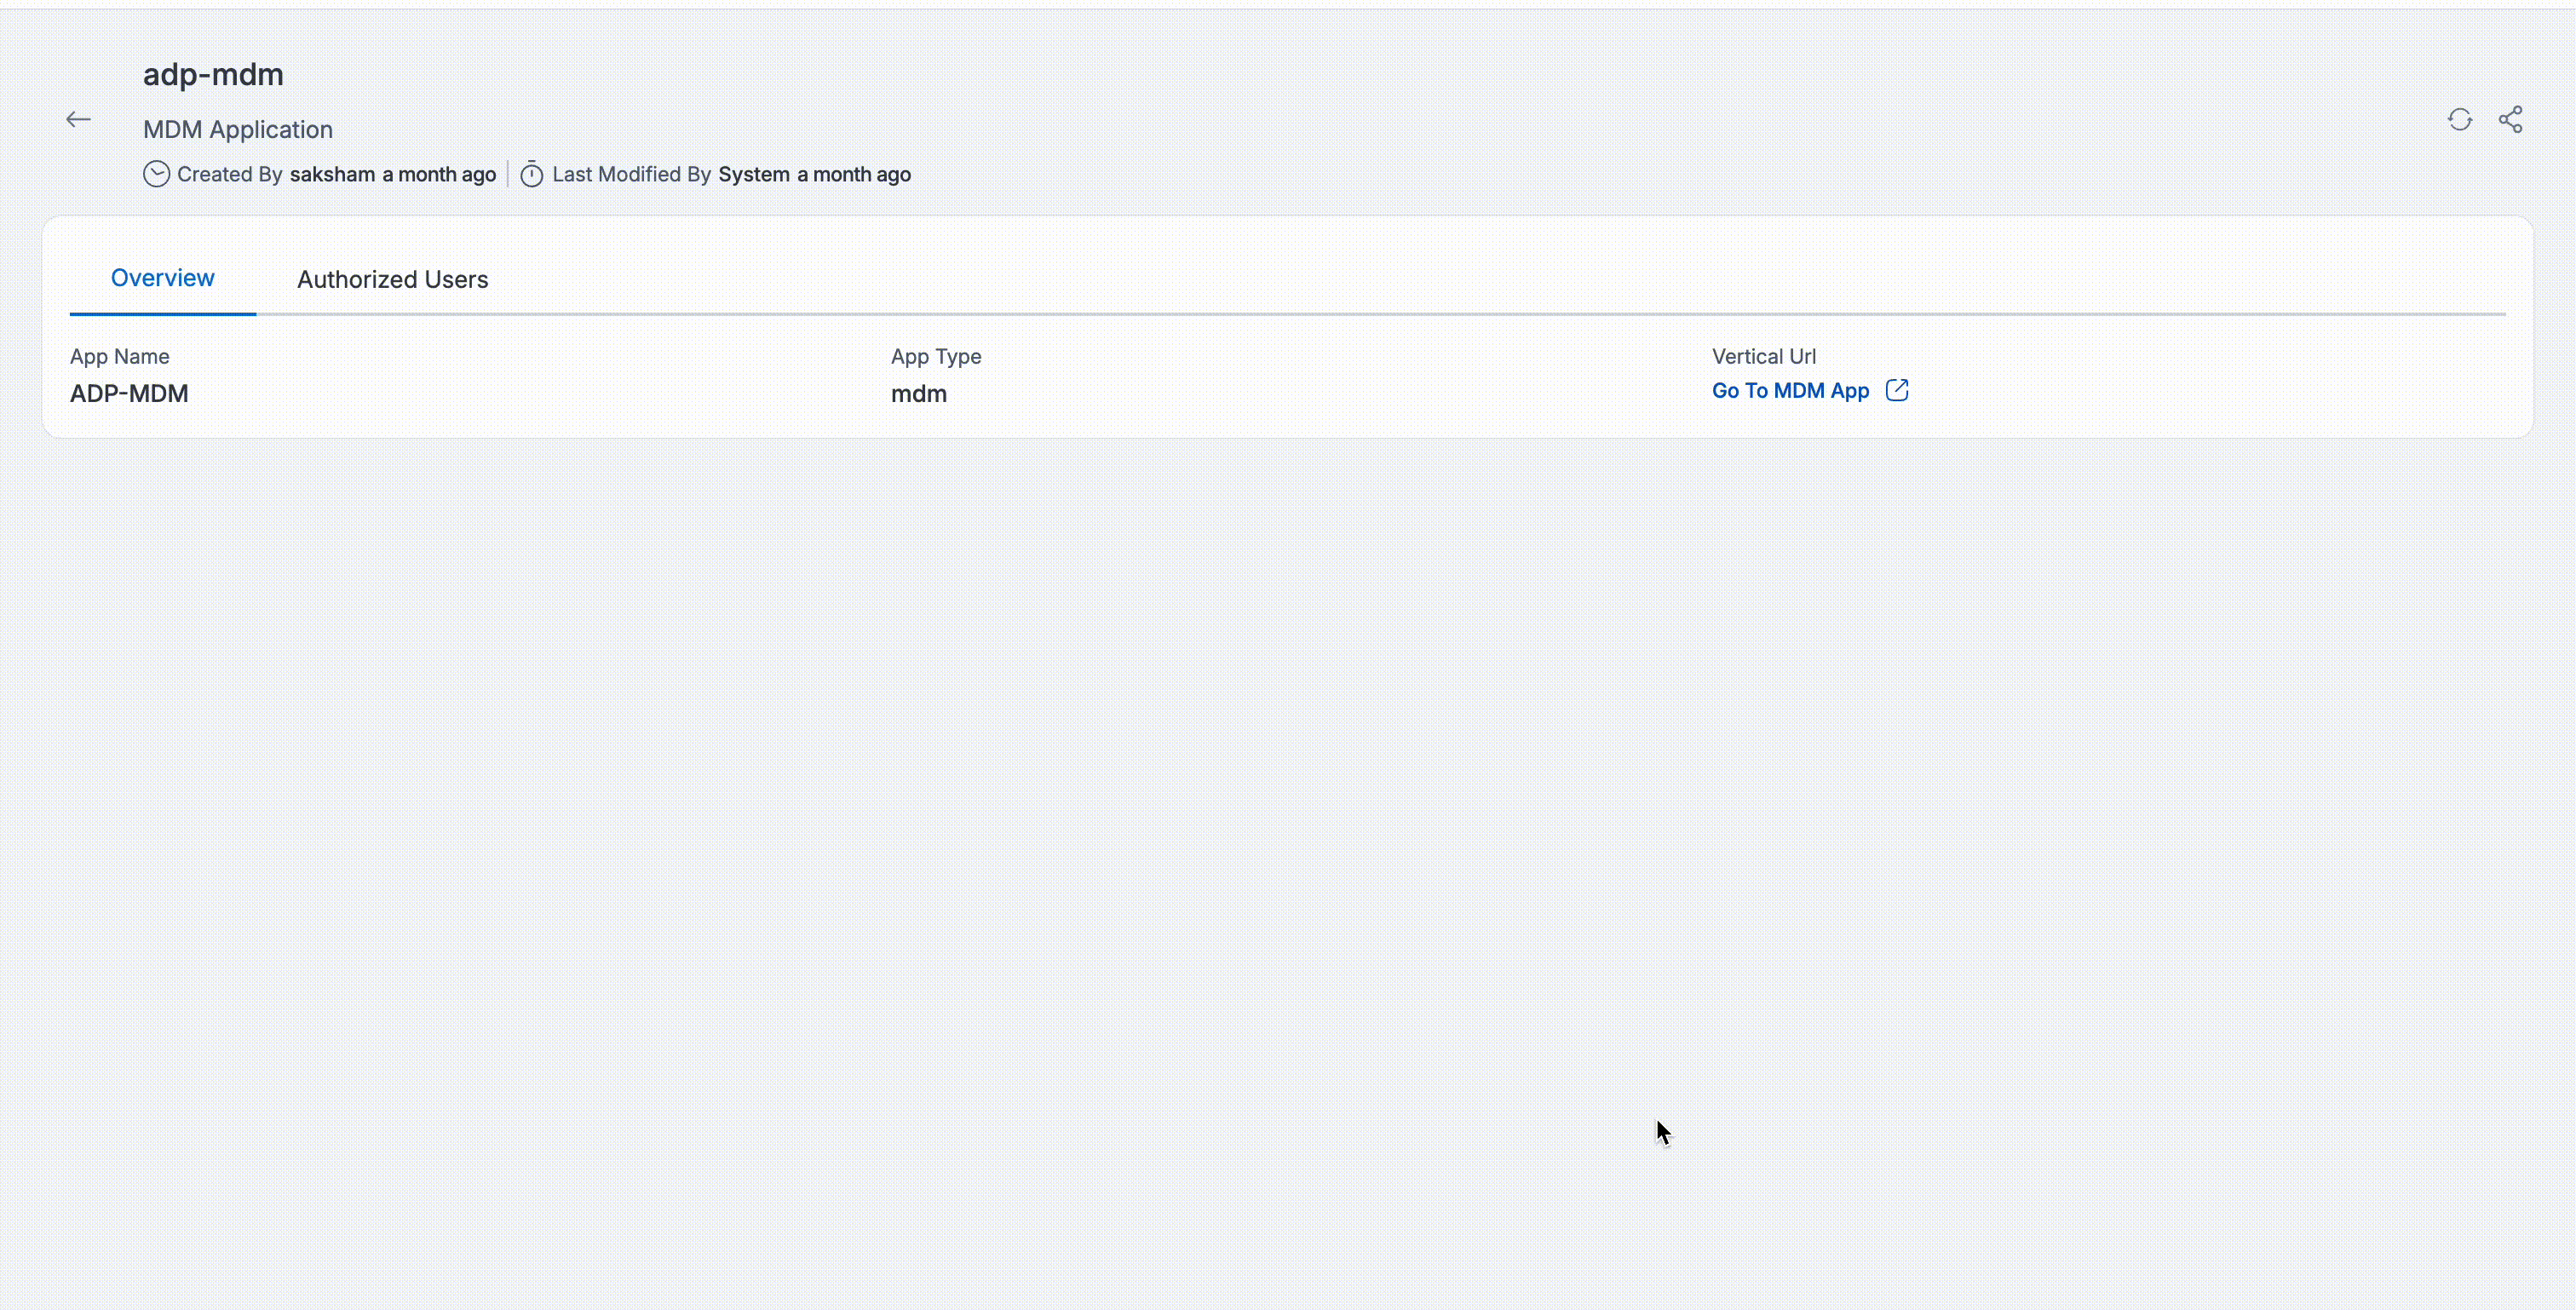Click the MDM Application subtitle

coord(237,130)
